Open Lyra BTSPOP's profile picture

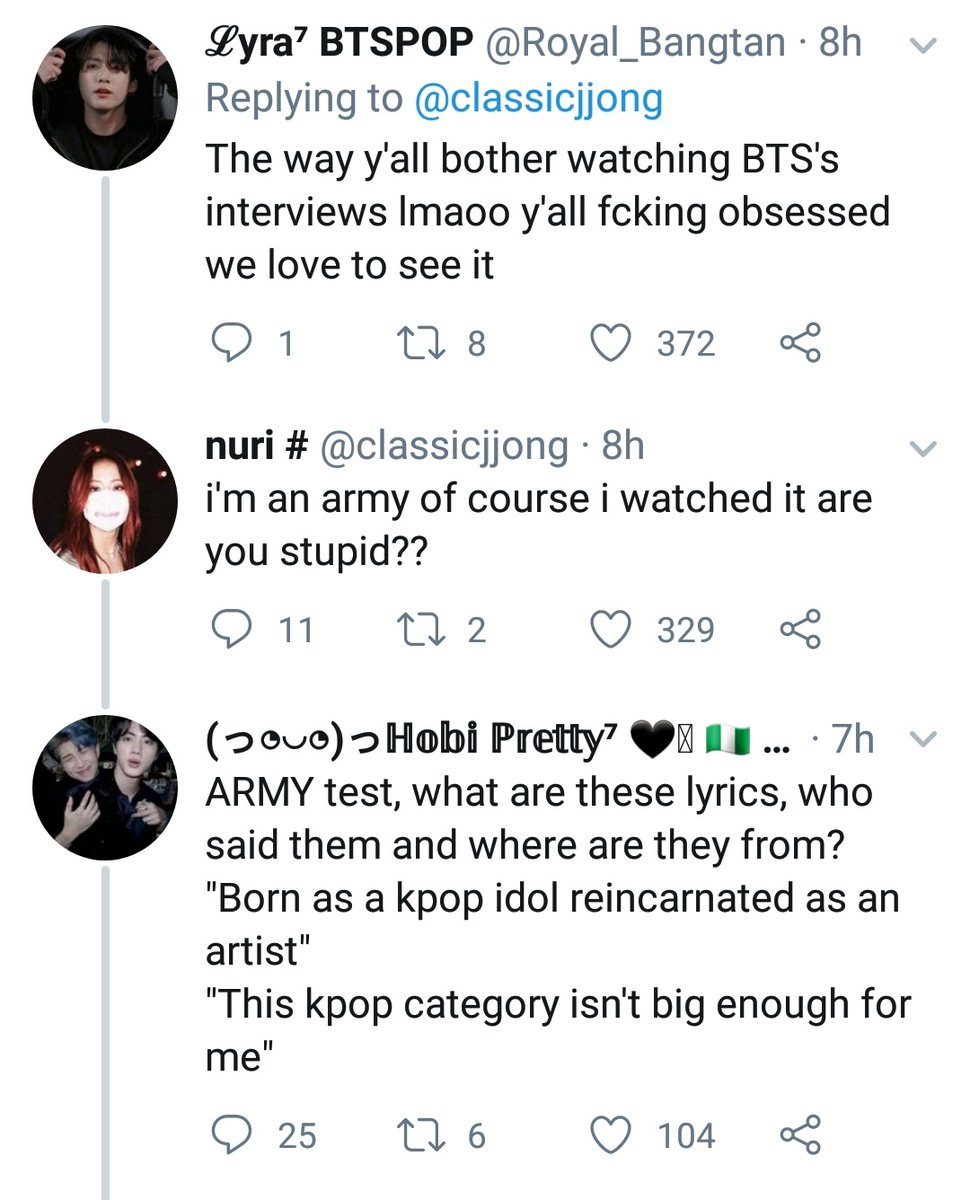coord(105,97)
